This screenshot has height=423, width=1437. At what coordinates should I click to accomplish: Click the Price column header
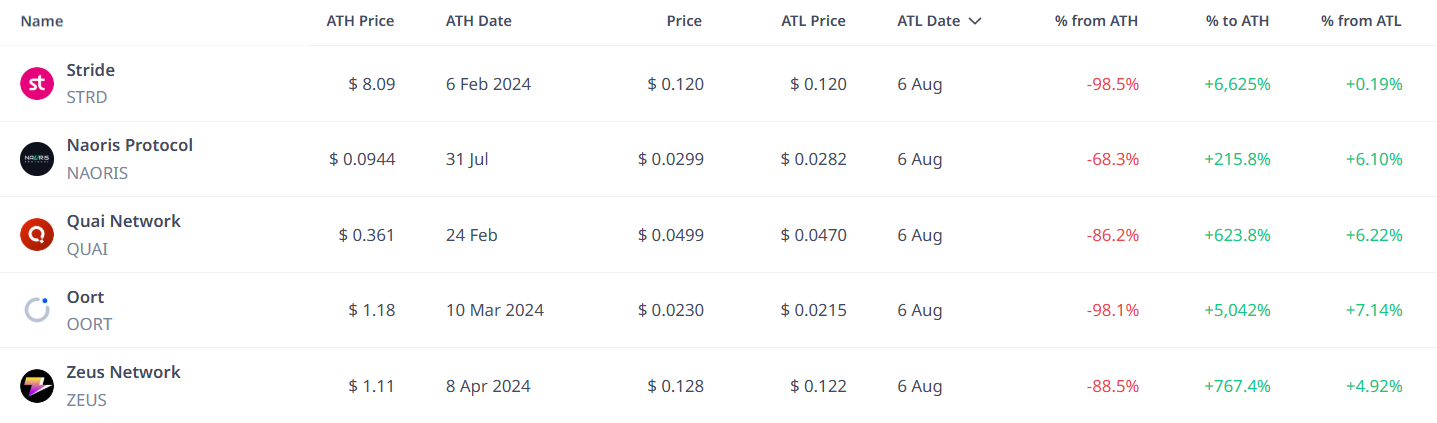[x=684, y=21]
